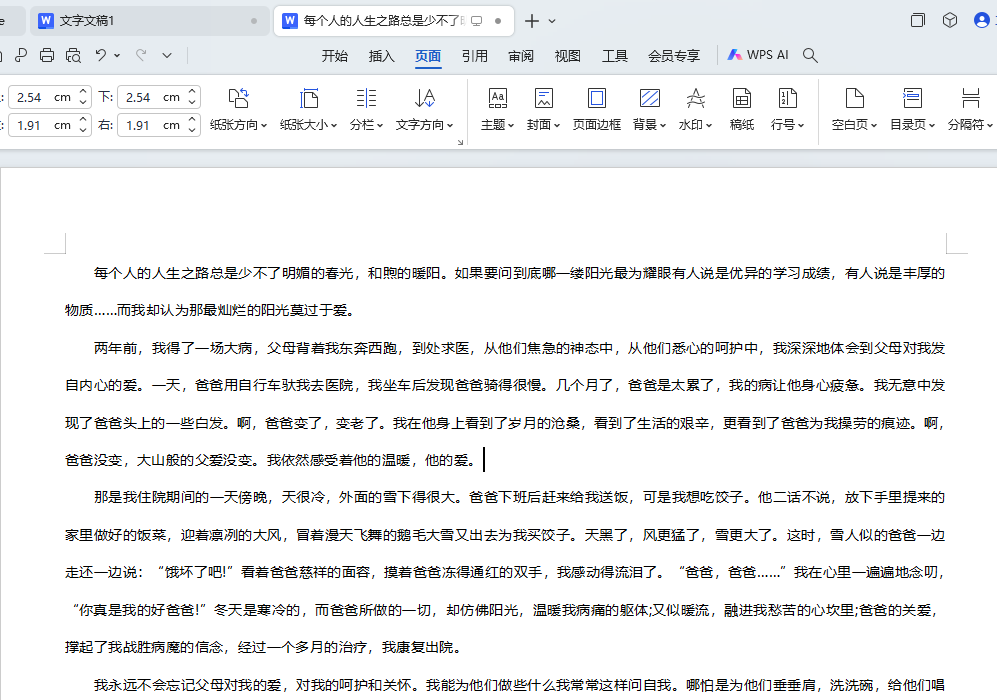
Task: Switch to the 插入 (Insert) ribbon tab
Action: (382, 56)
